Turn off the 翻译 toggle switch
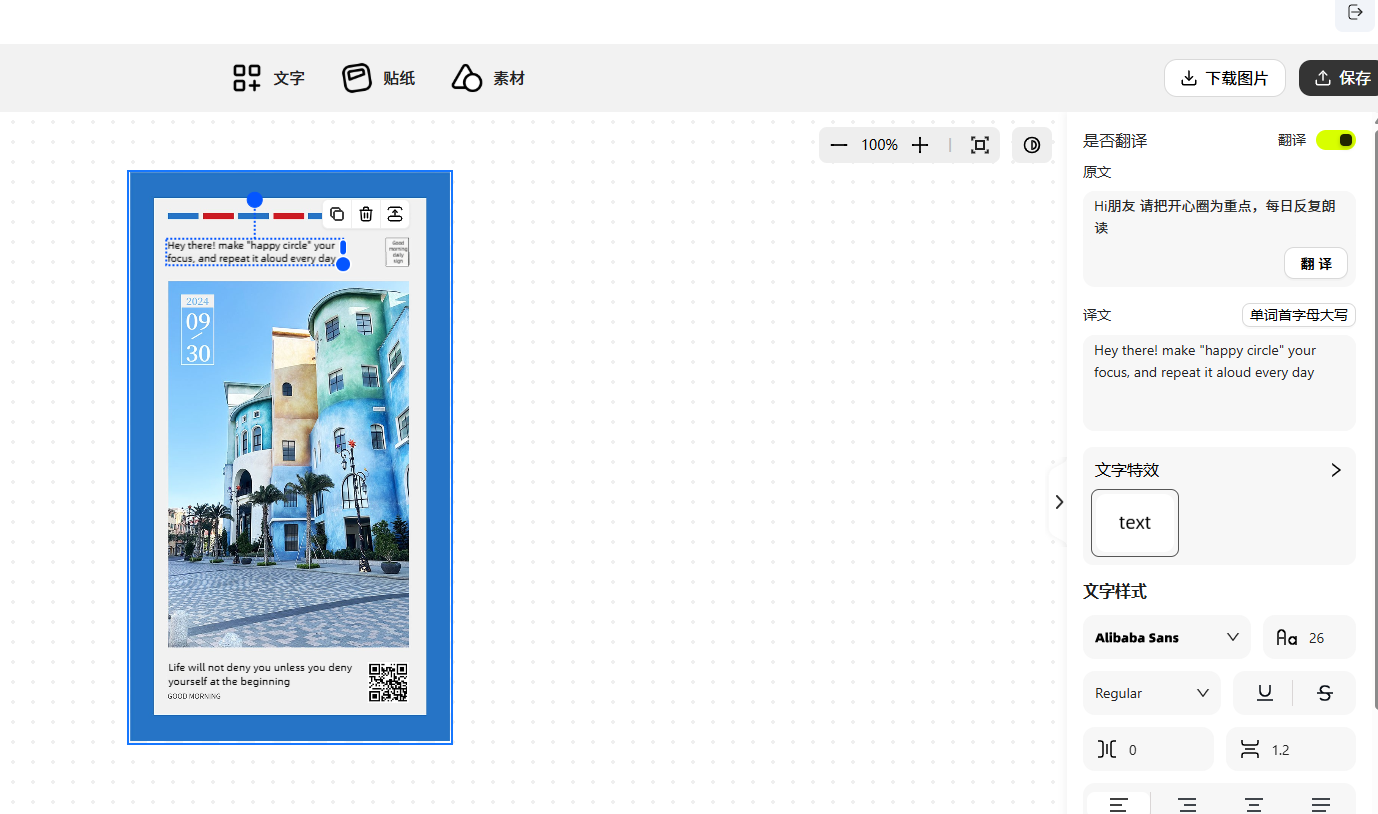The height and width of the screenshot is (814, 1378). pos(1335,140)
